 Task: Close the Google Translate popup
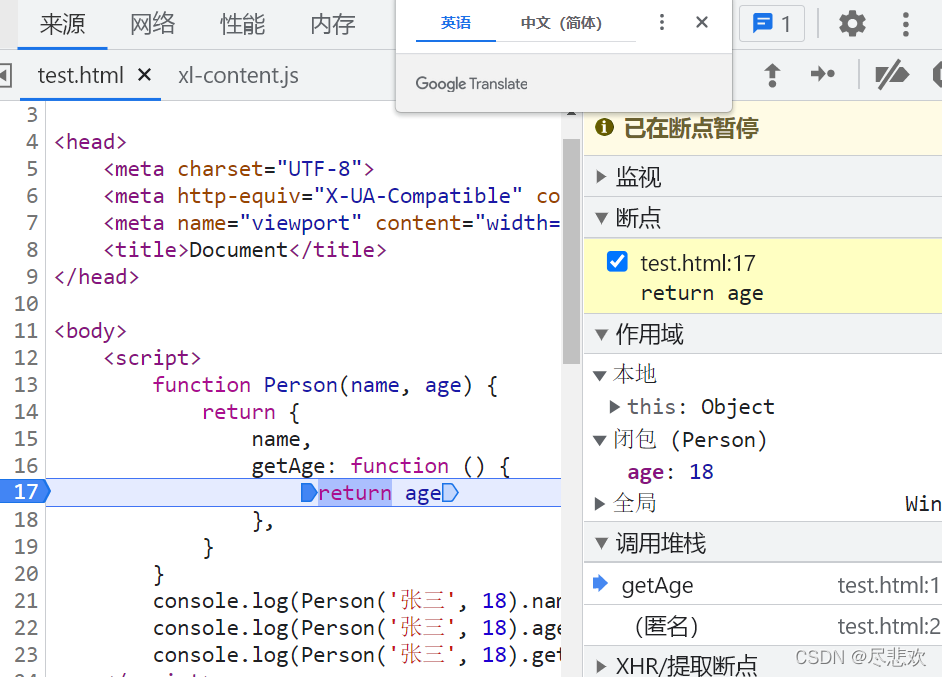702,23
